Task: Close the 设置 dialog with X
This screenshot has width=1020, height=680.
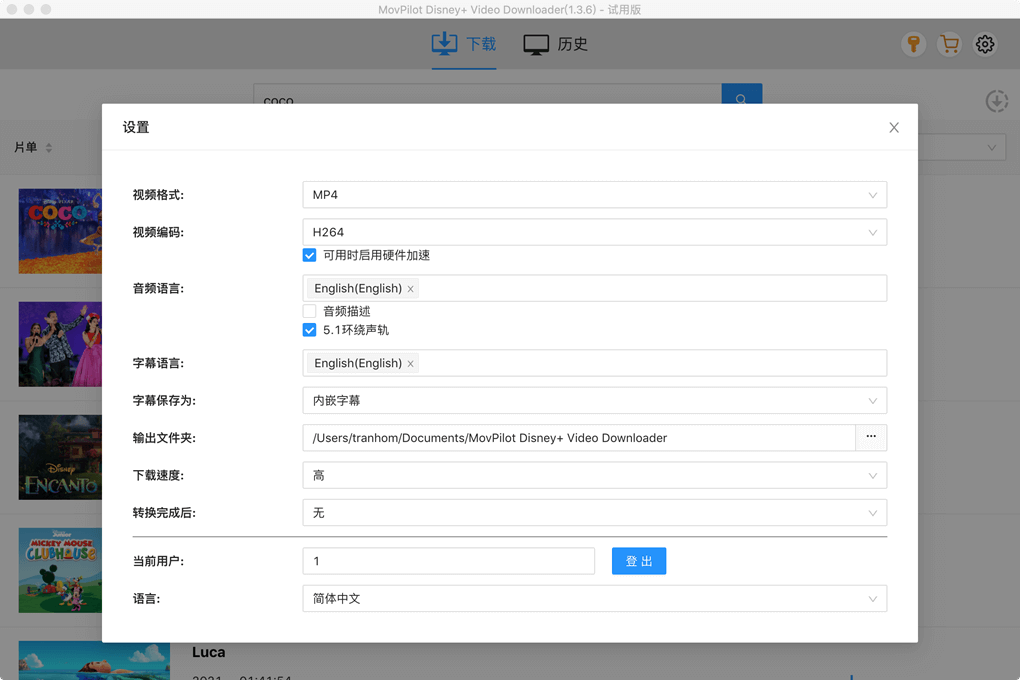Action: 894,128
